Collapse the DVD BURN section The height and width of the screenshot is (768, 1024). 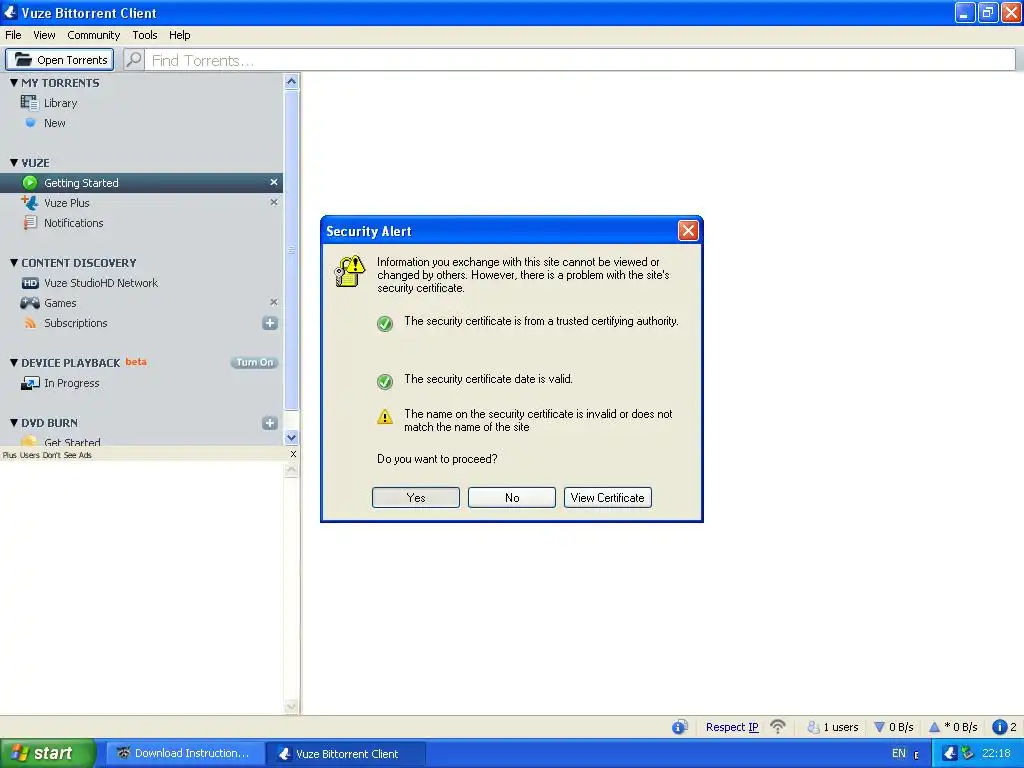(x=14, y=423)
